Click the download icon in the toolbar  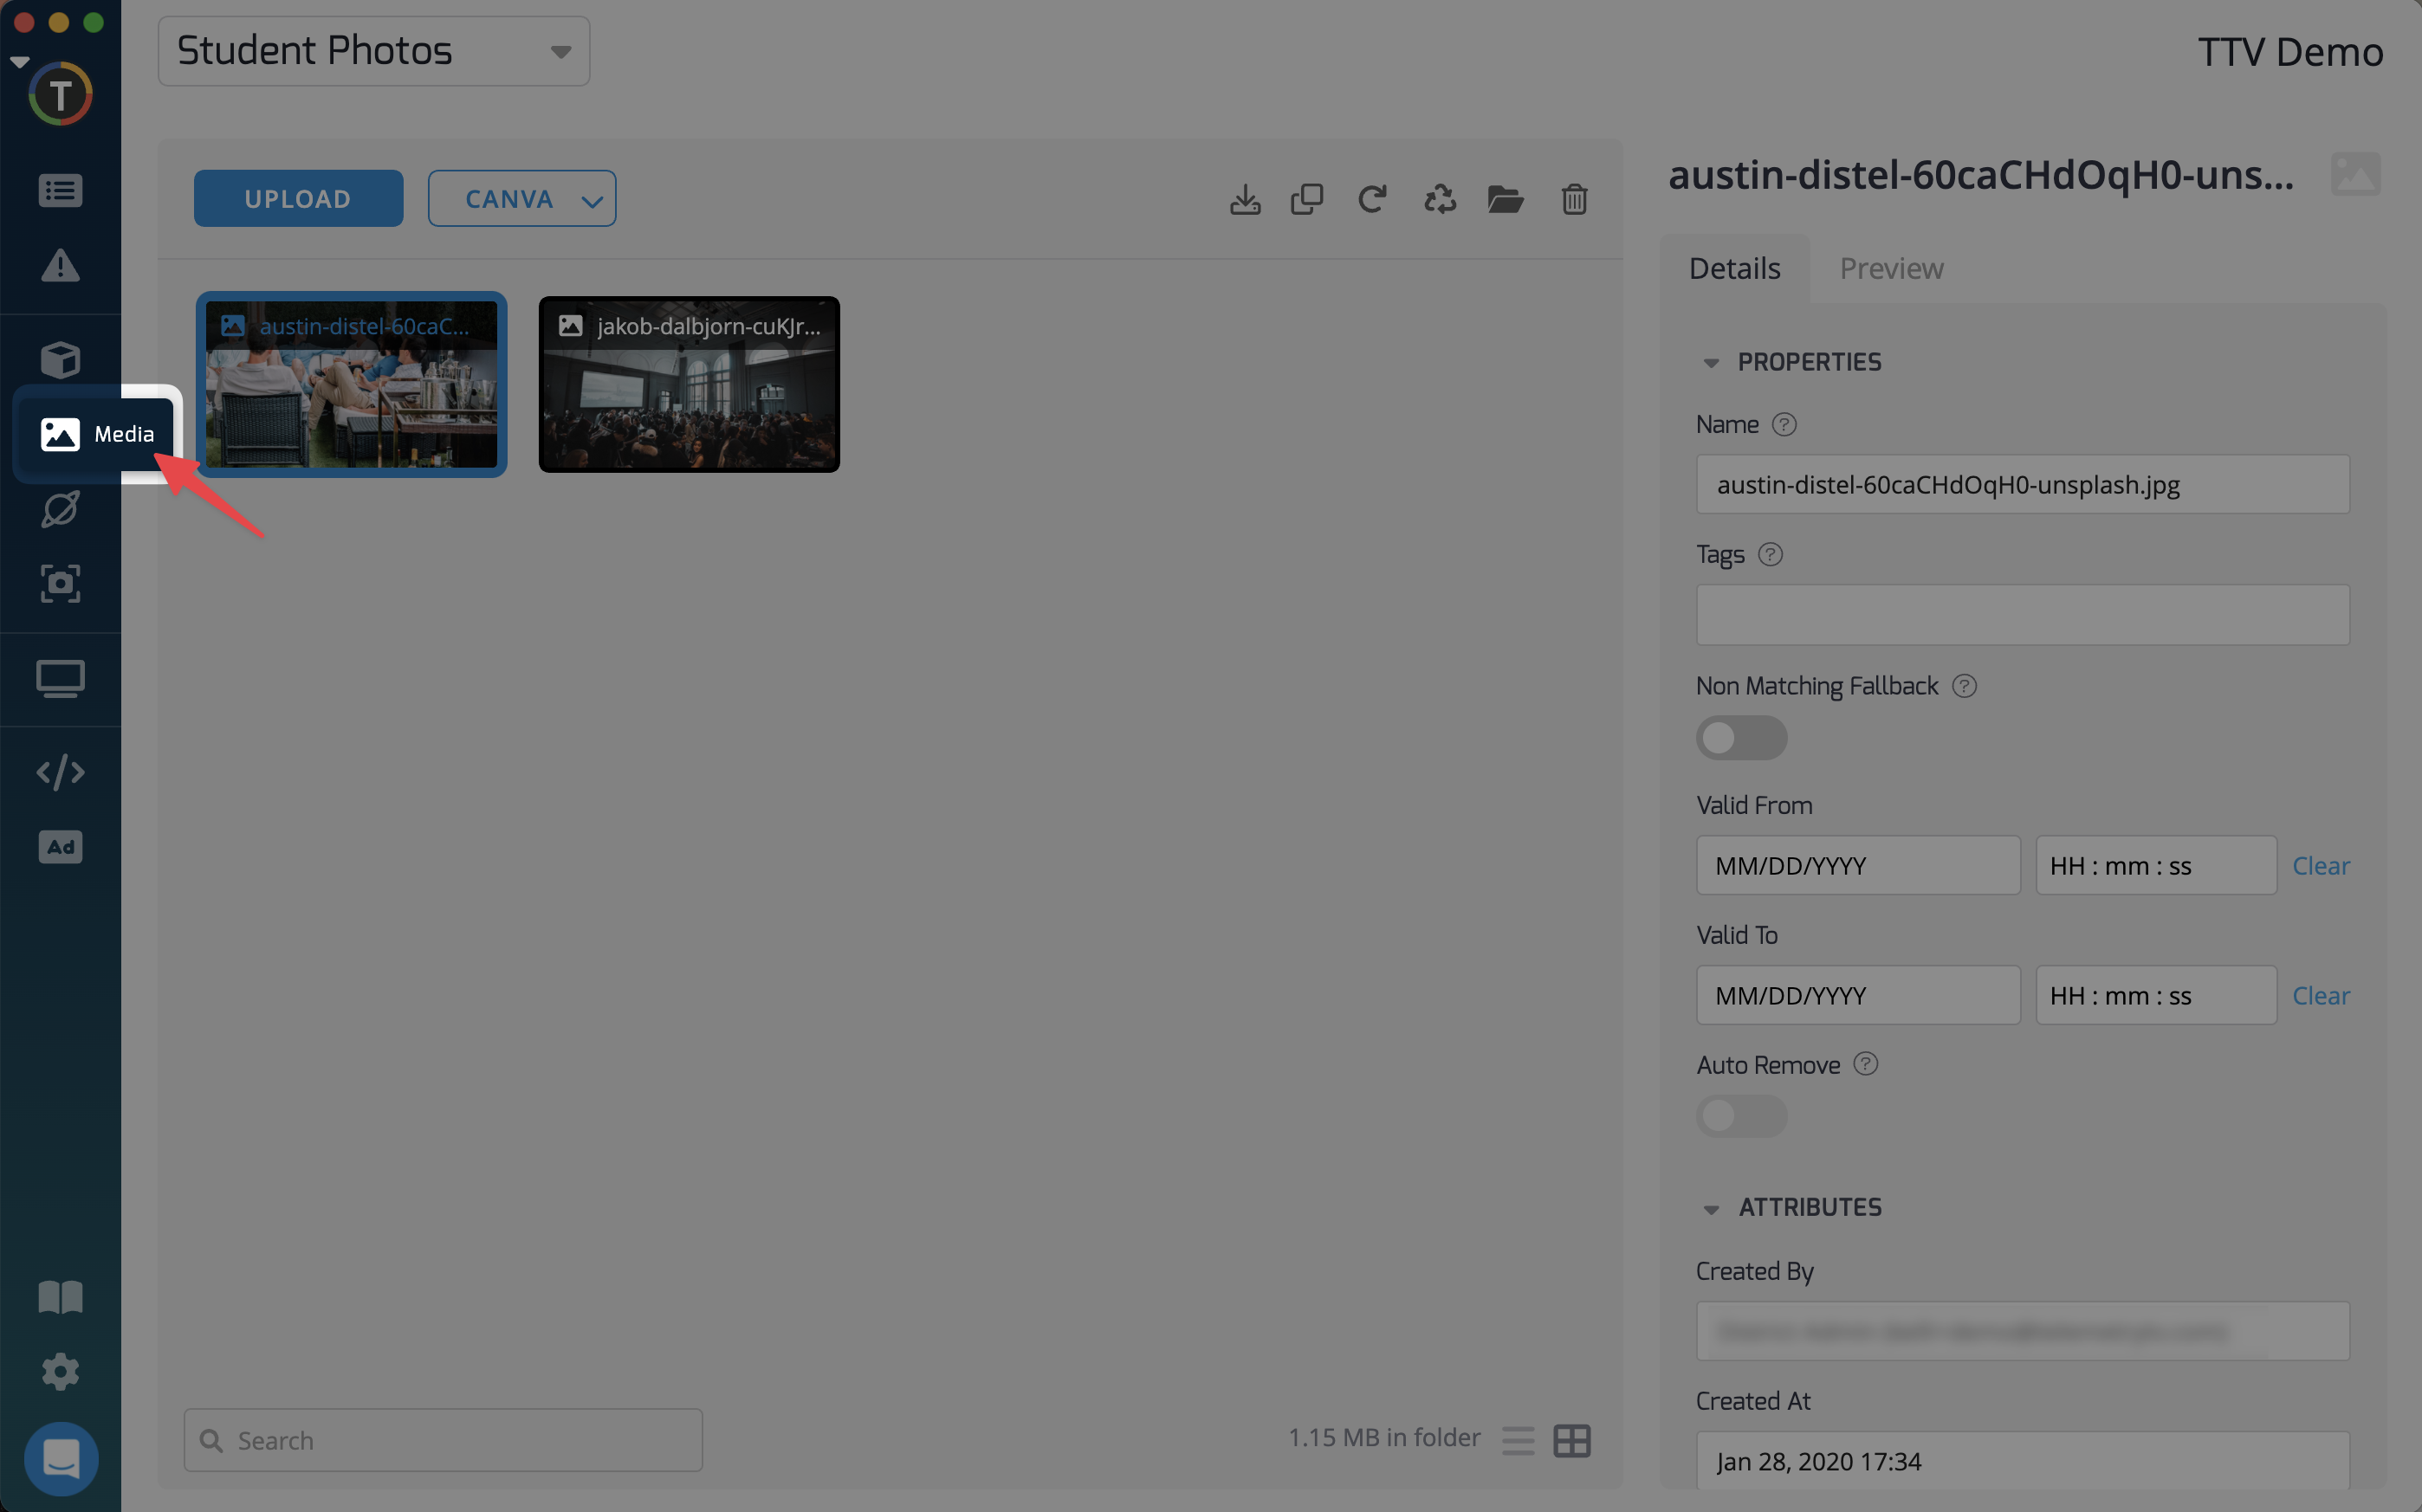[x=1245, y=199]
